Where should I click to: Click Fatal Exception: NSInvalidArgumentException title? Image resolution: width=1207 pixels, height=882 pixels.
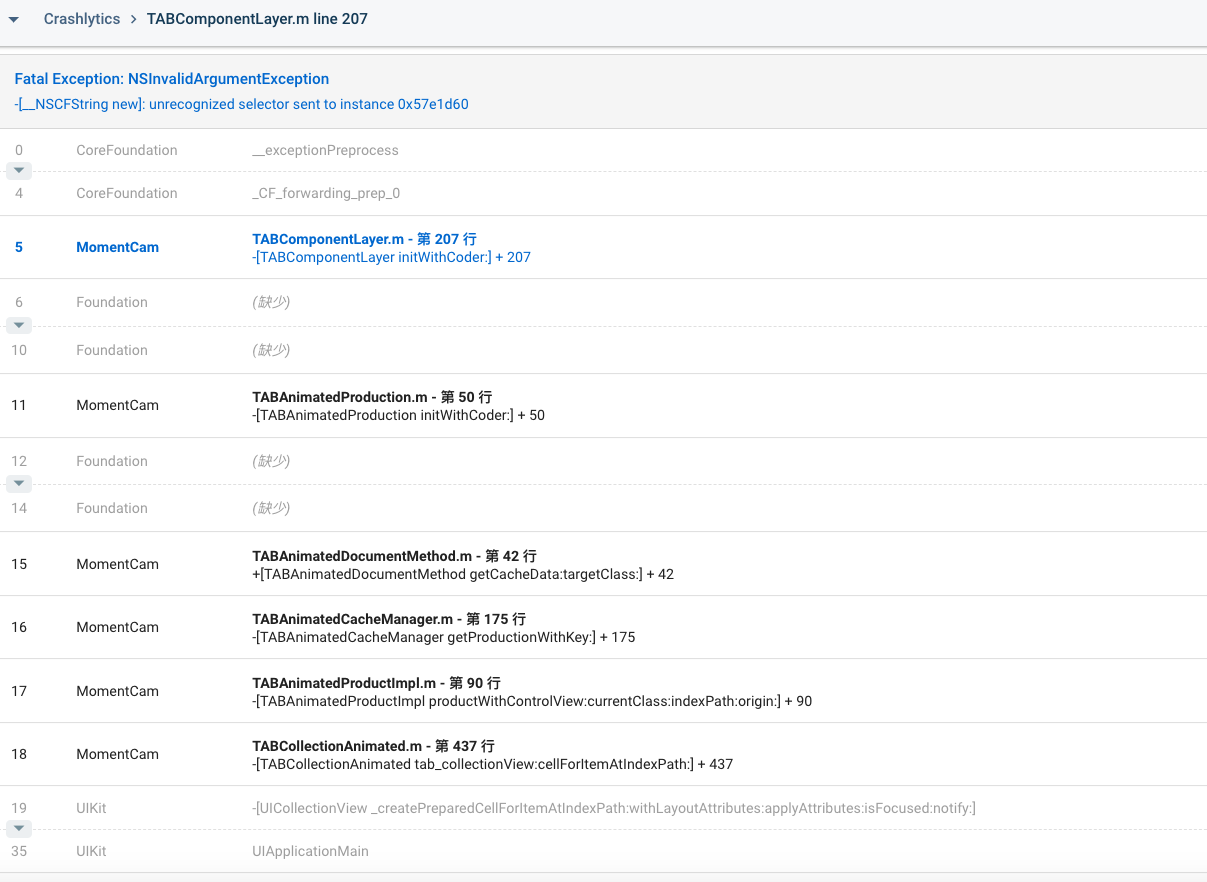[172, 79]
